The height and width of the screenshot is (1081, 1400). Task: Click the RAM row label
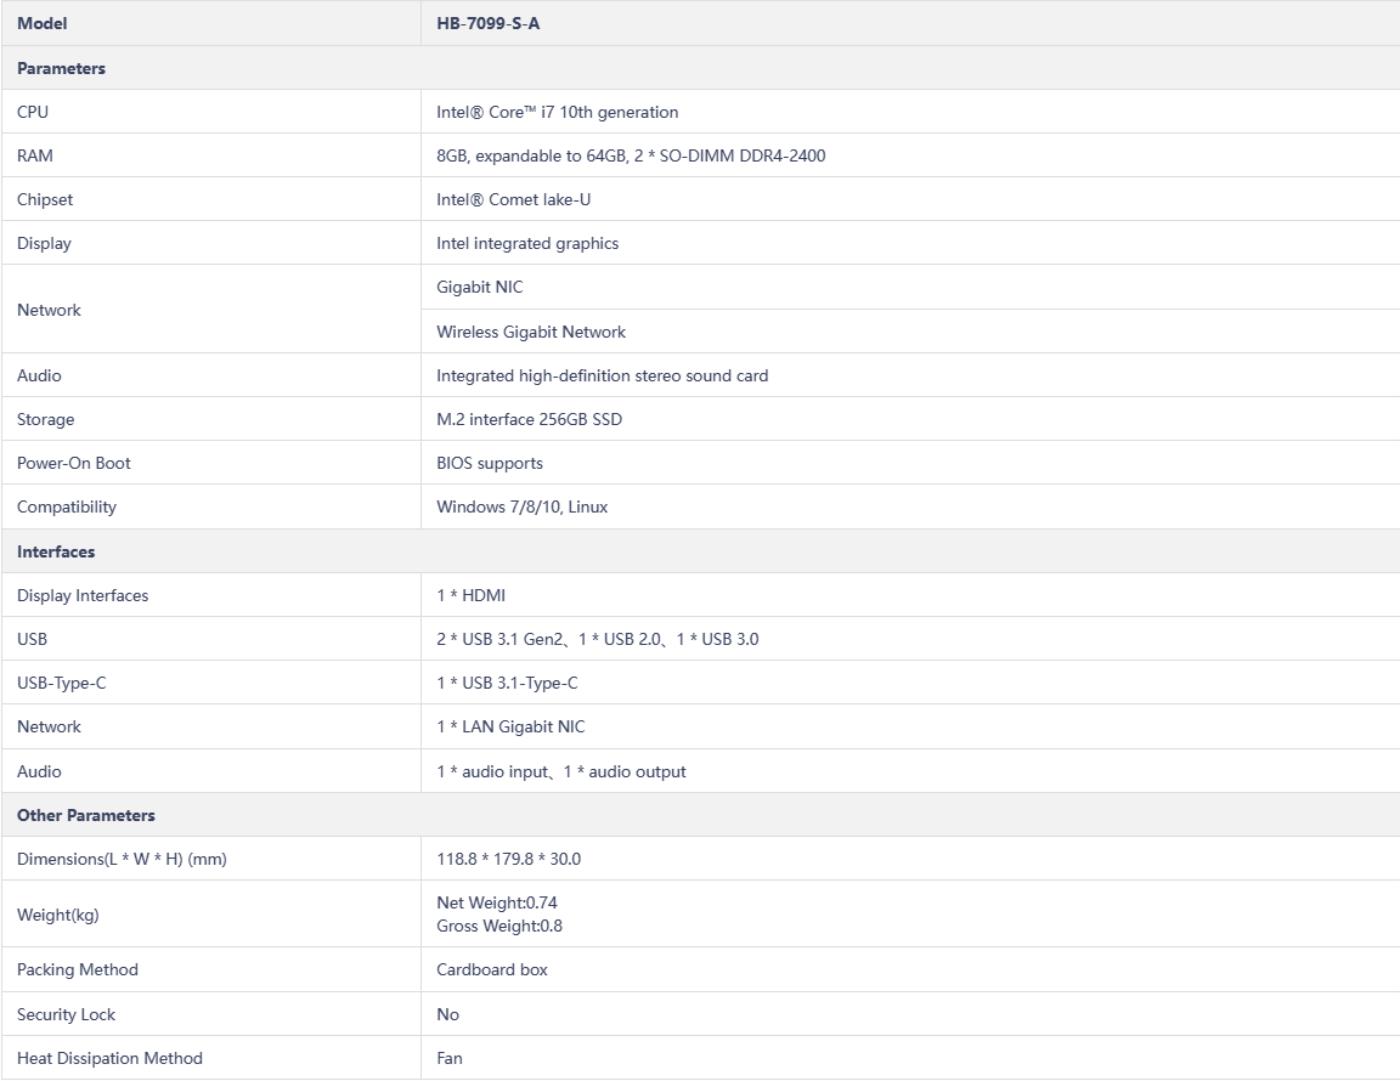coord(35,156)
